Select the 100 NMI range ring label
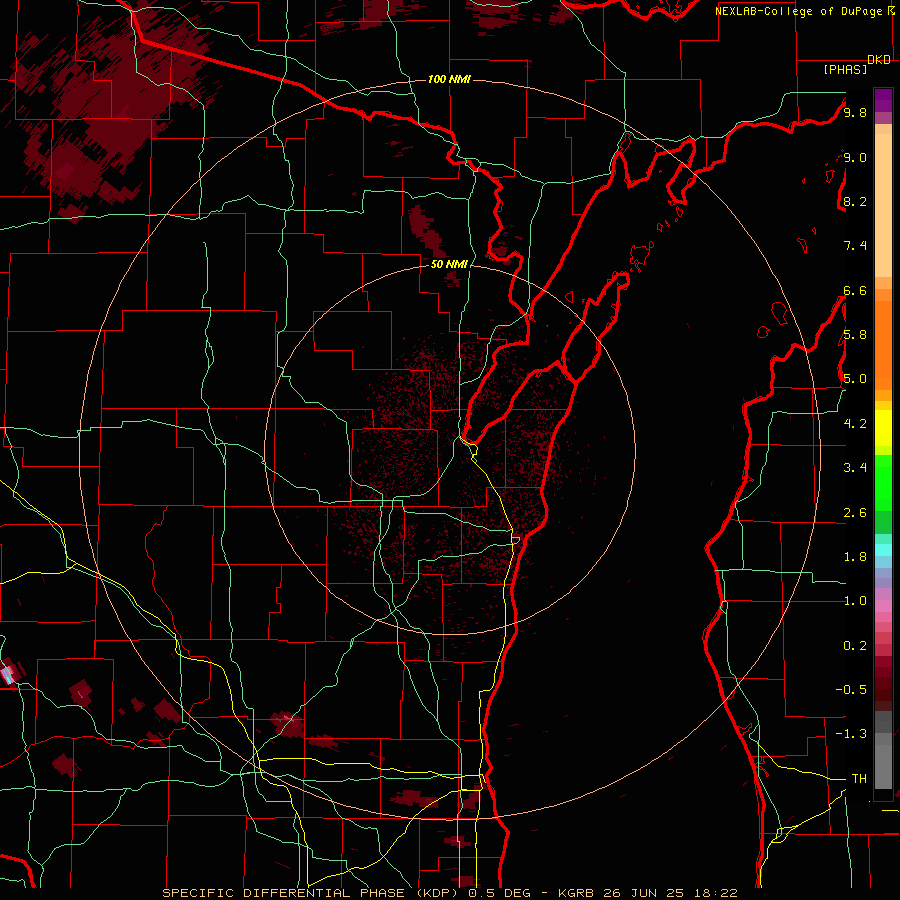900x900 pixels. pos(449,79)
